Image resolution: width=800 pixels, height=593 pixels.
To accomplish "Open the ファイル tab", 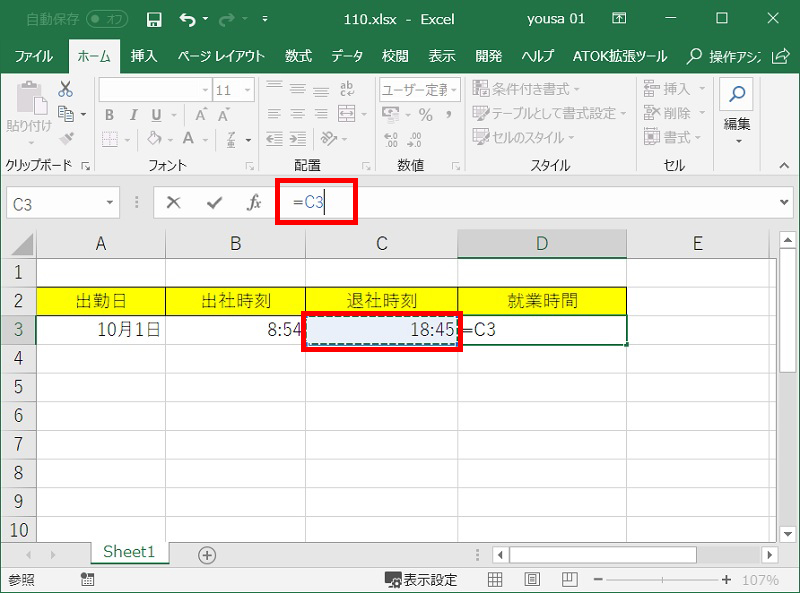I will point(34,56).
